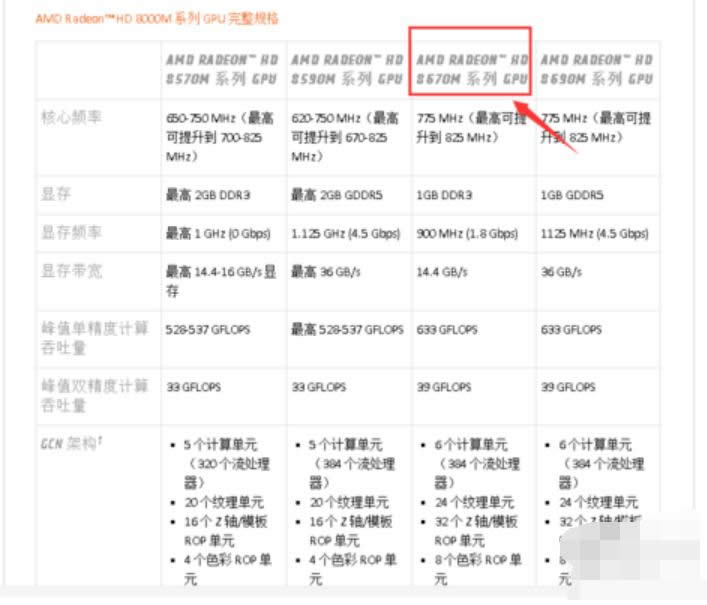Viewport: 707px width, 605px height.
Task: Click 4个色彩 ROP 单元 in the 8590M column
Action: pos(353,569)
